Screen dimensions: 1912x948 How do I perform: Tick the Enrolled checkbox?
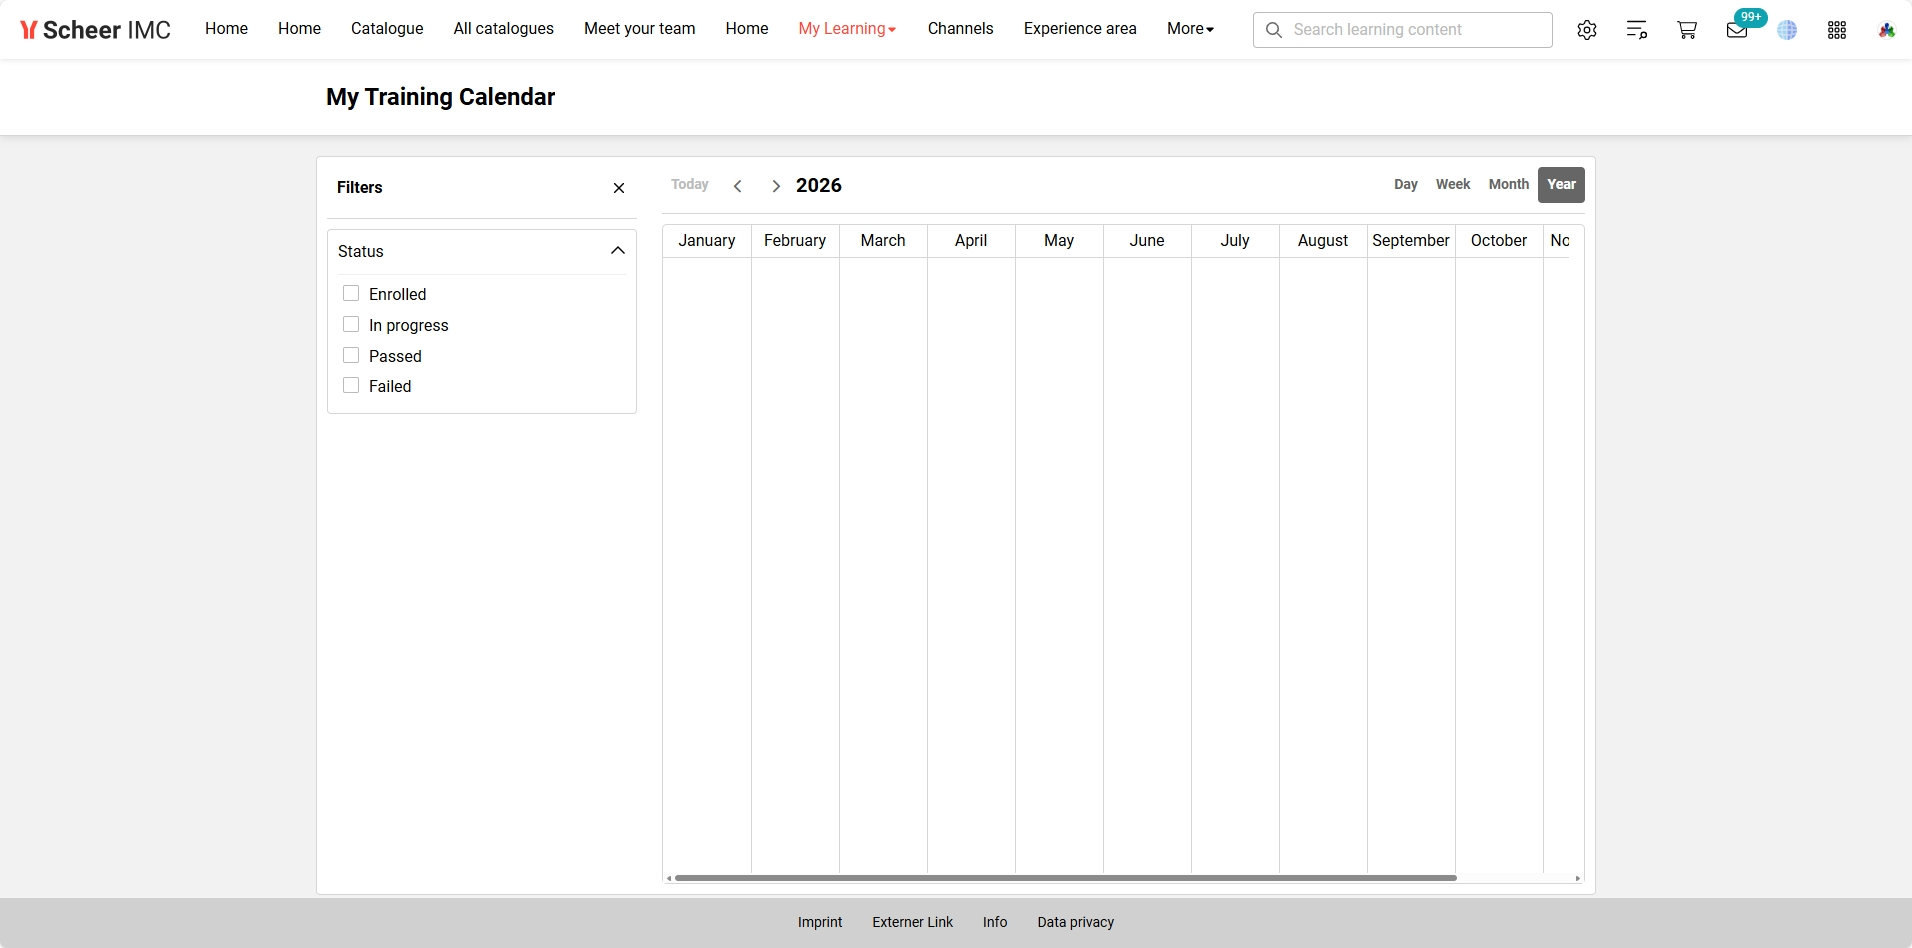click(x=351, y=293)
